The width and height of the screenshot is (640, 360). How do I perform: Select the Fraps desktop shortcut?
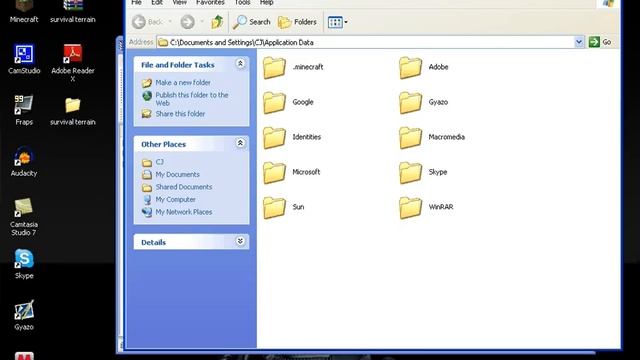tap(24, 110)
